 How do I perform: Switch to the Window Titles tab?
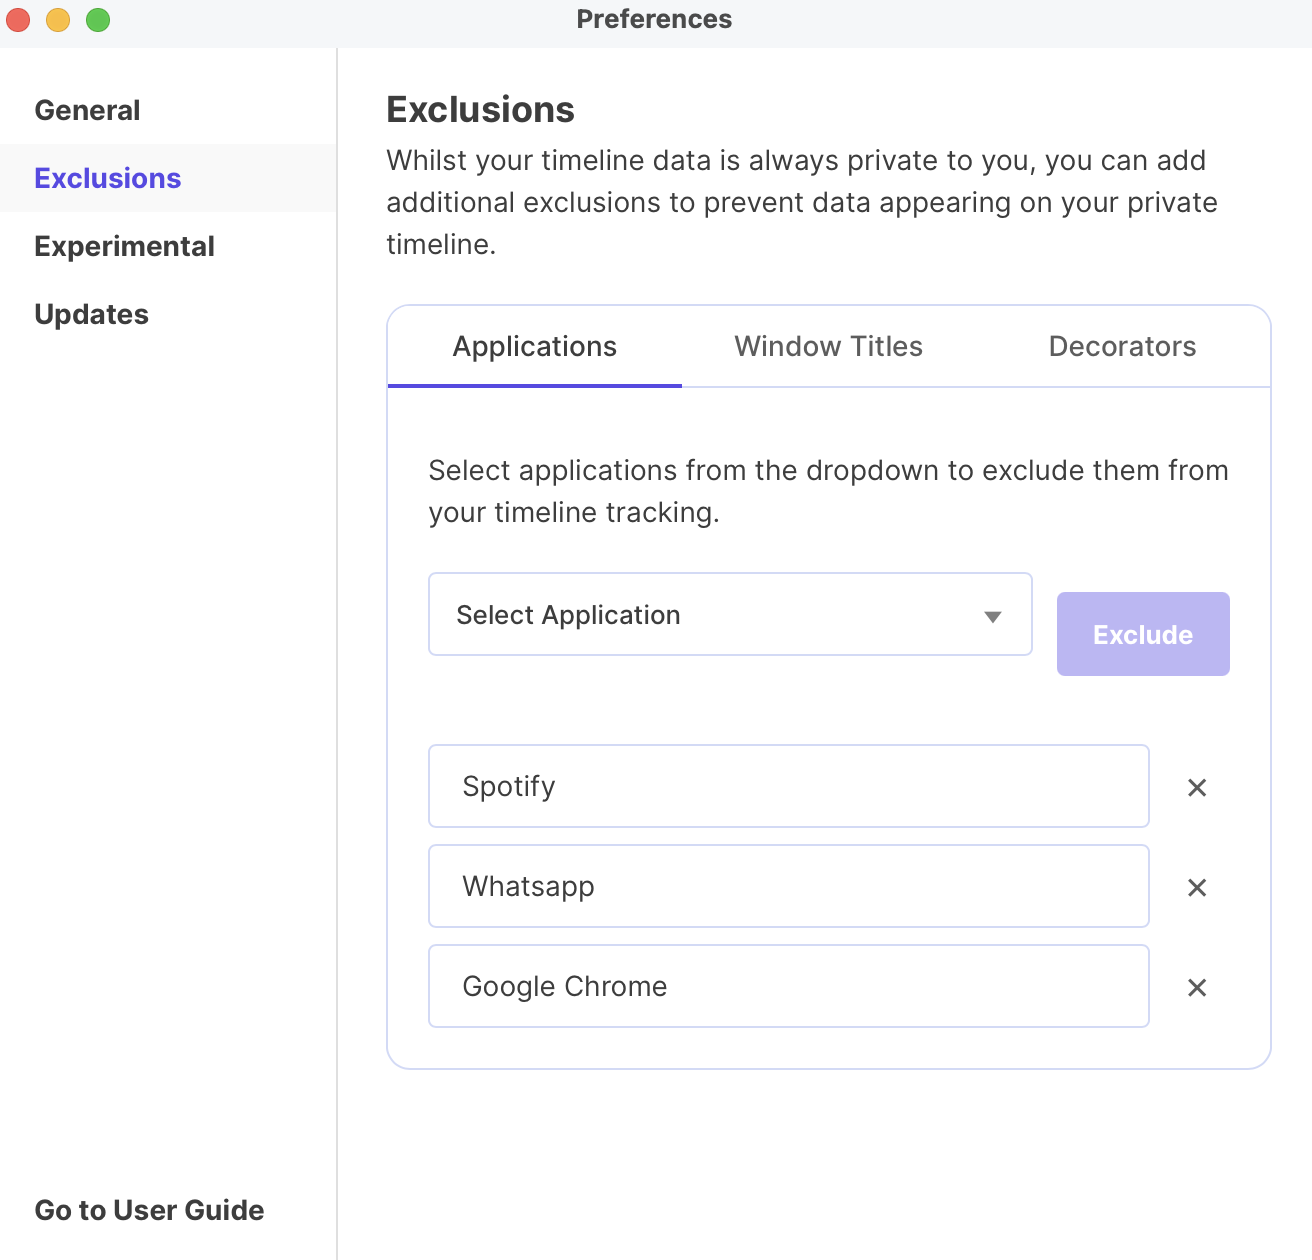tap(827, 346)
